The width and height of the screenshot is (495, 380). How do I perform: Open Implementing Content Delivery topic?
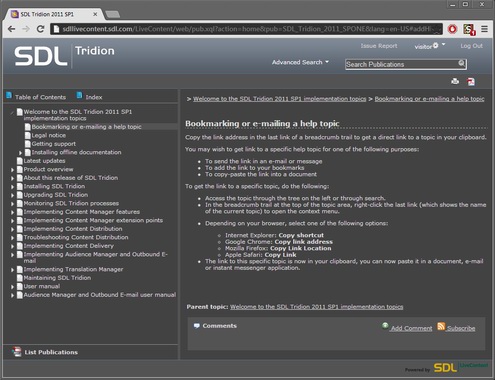(x=69, y=246)
